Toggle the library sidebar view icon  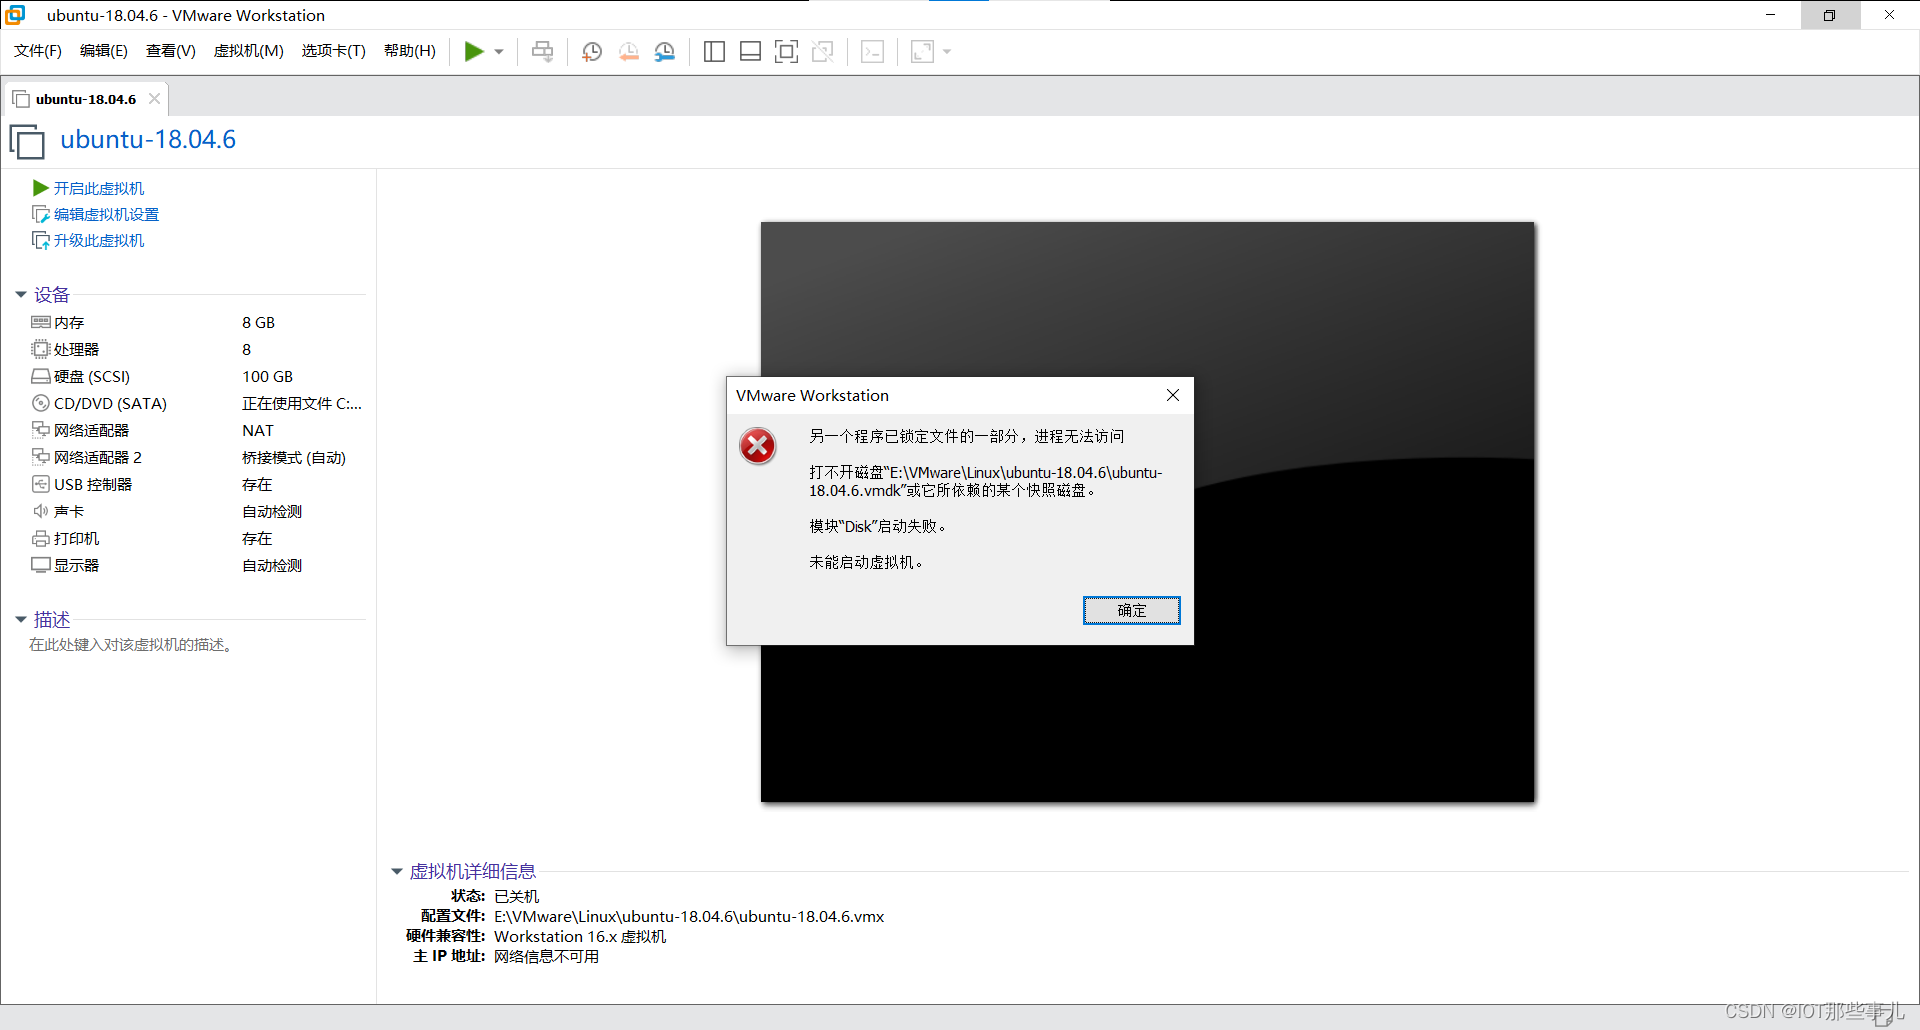[x=714, y=51]
